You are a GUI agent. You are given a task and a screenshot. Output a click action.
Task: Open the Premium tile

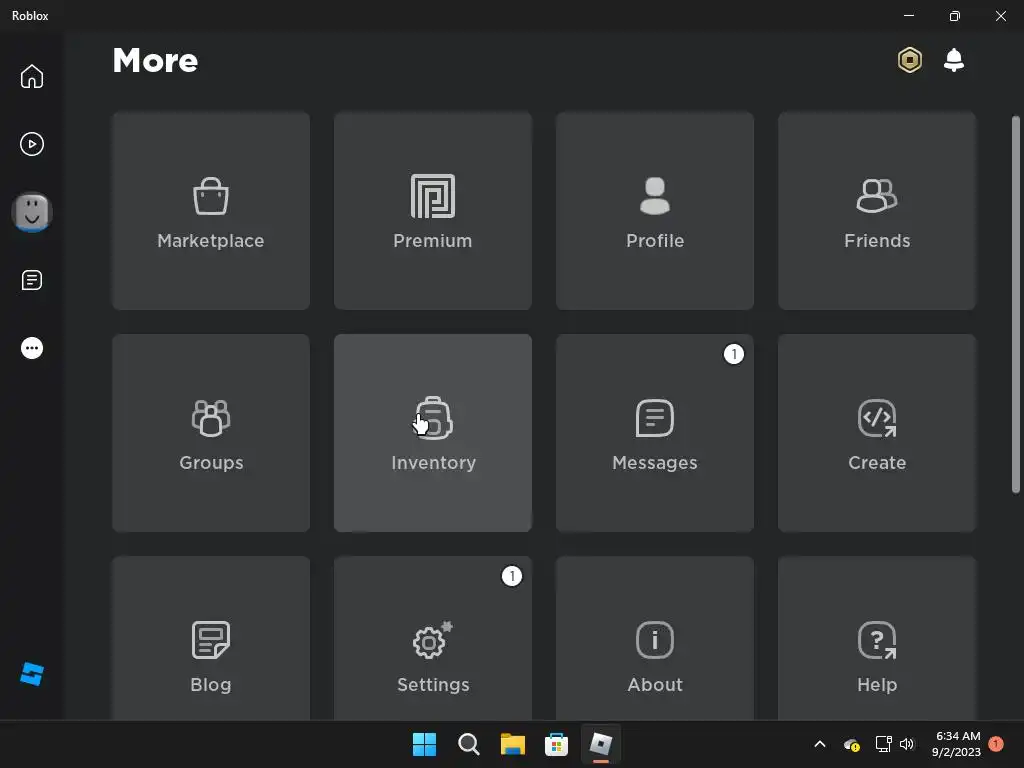tap(433, 211)
